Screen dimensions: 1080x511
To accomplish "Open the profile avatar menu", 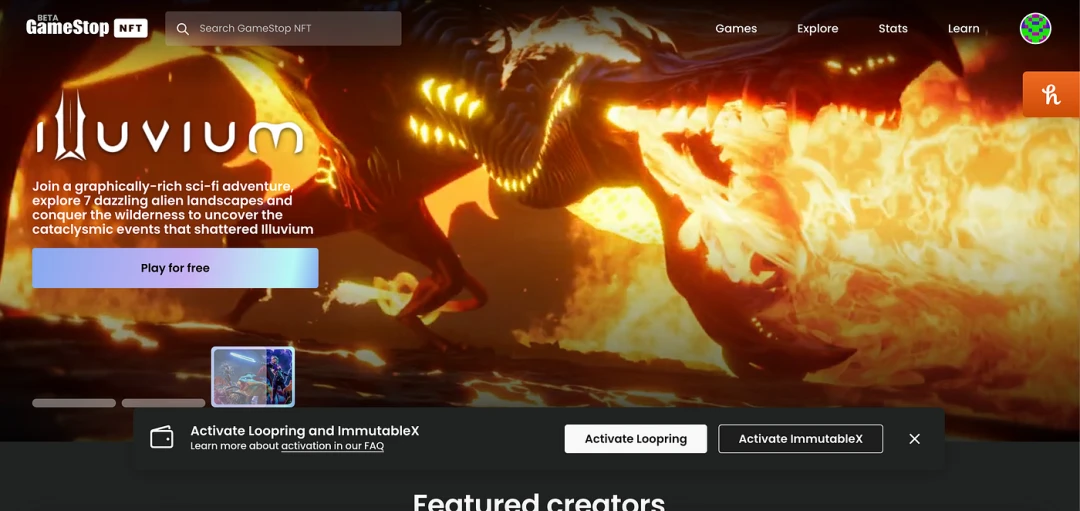I will click(1035, 29).
